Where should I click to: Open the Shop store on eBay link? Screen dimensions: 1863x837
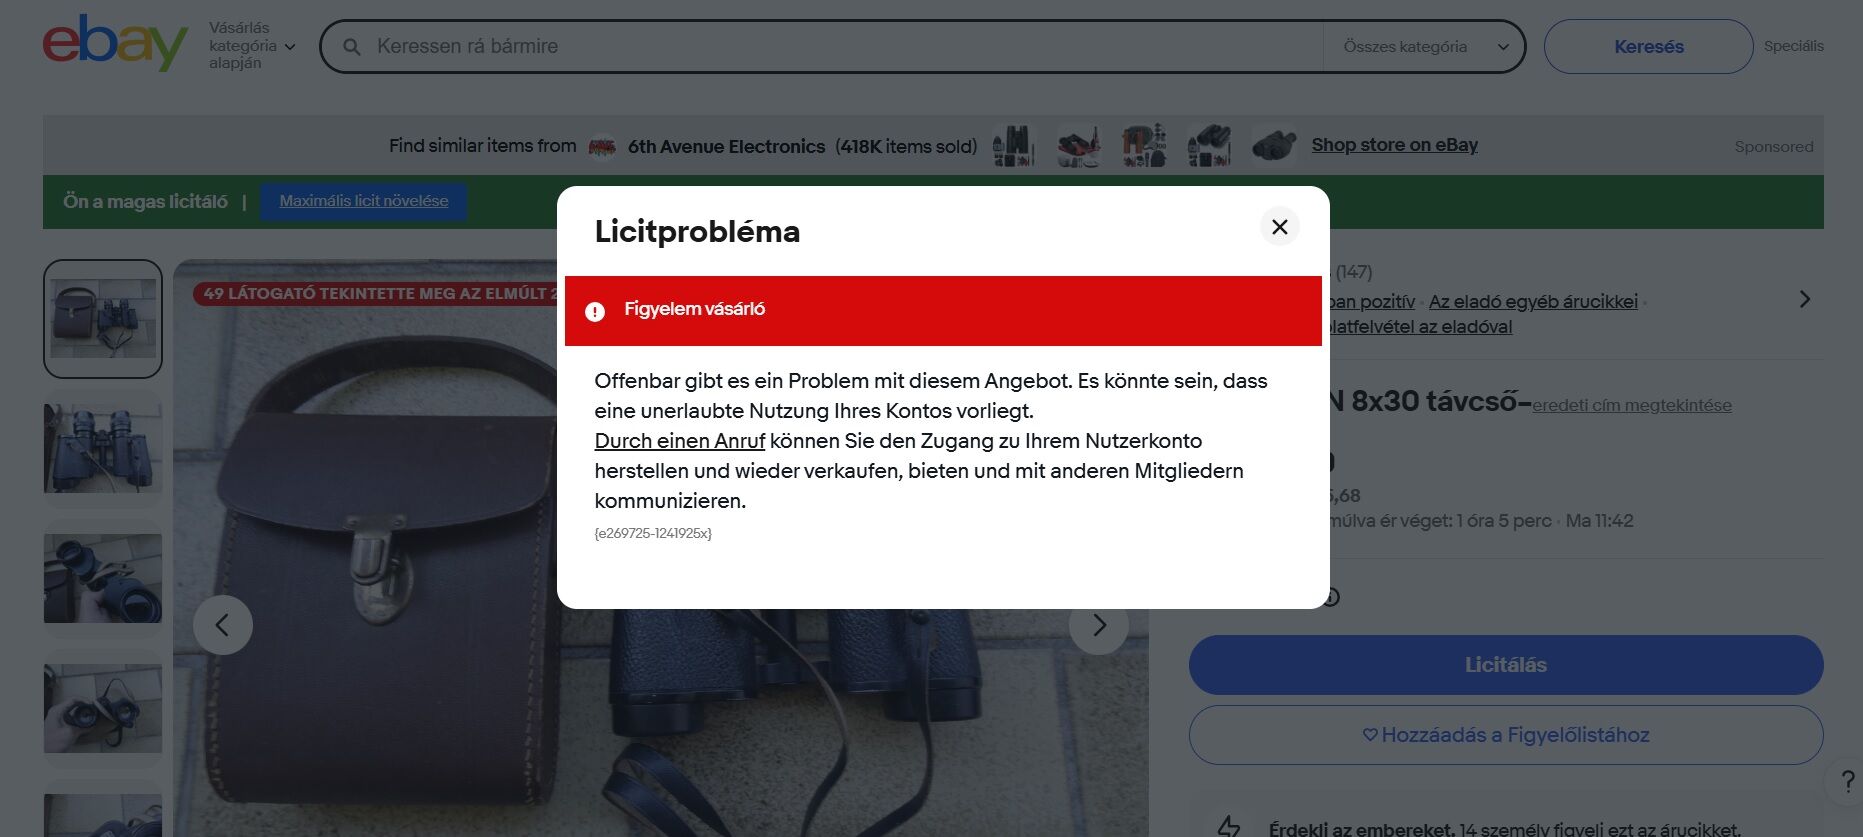[1394, 145]
